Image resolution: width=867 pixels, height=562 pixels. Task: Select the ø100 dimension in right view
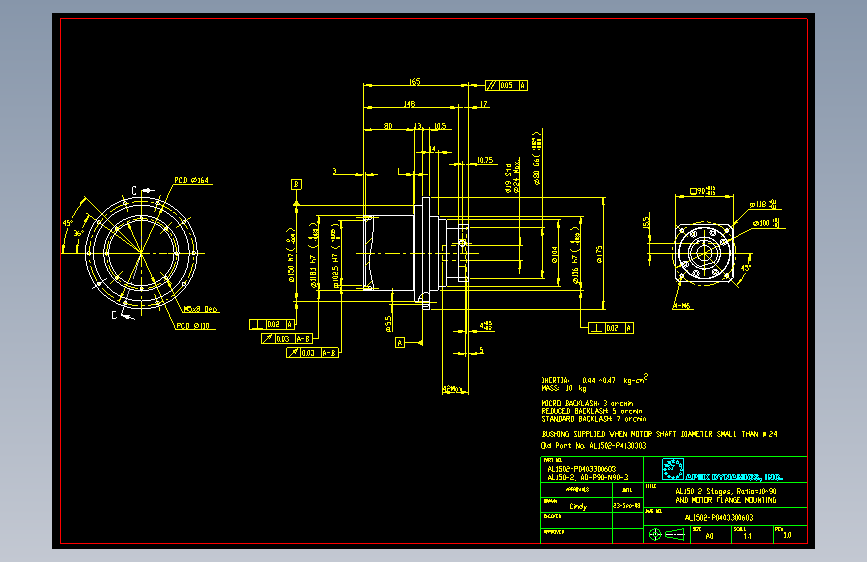click(766, 223)
